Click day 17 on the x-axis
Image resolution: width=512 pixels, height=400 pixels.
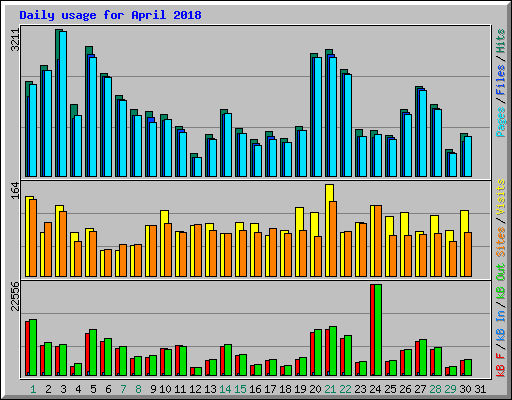270,389
